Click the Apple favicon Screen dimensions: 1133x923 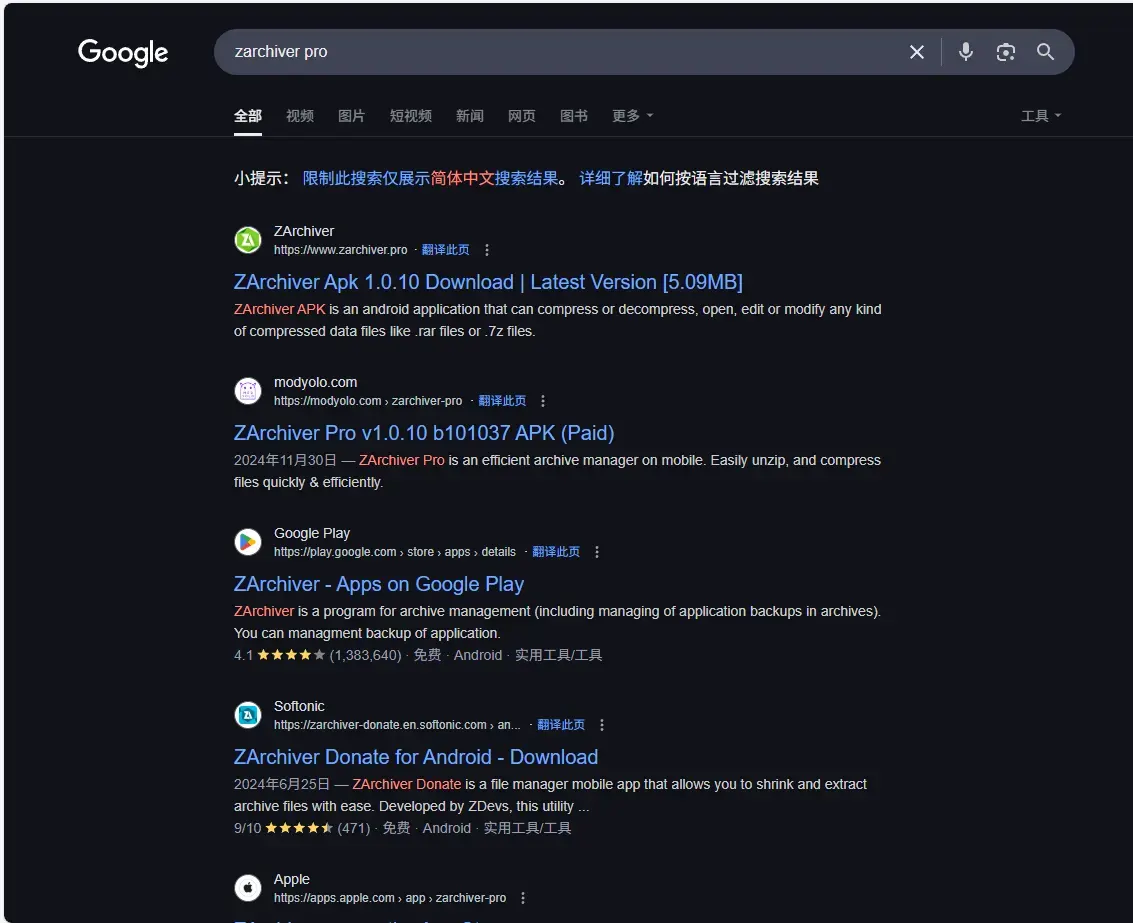click(x=248, y=888)
